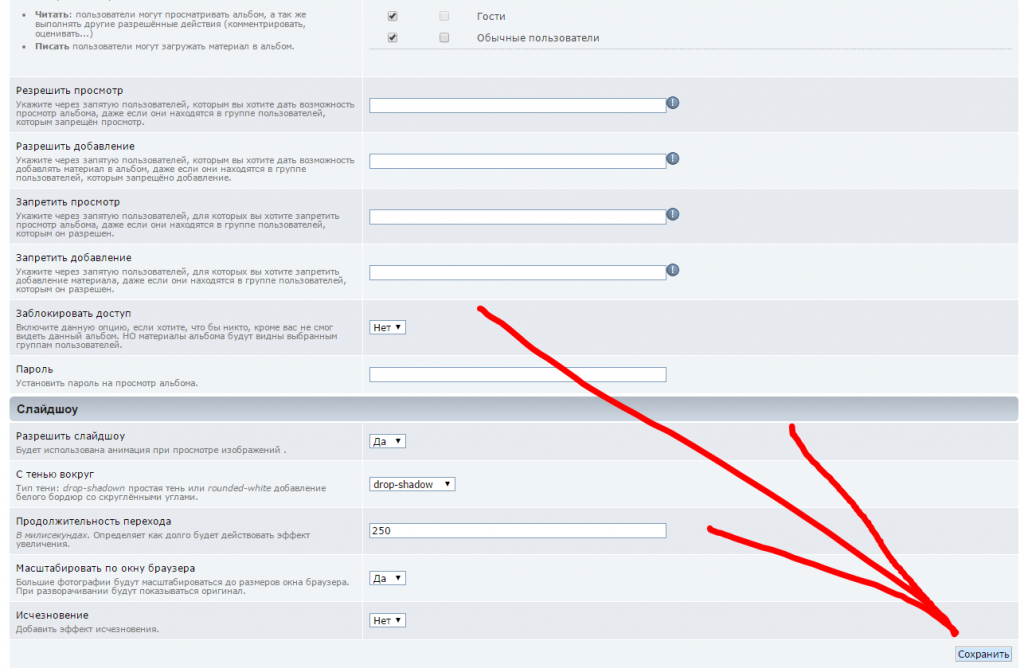Click info icon beside Запретить добавление field
The height and width of the screenshot is (672, 1024).
click(673, 270)
